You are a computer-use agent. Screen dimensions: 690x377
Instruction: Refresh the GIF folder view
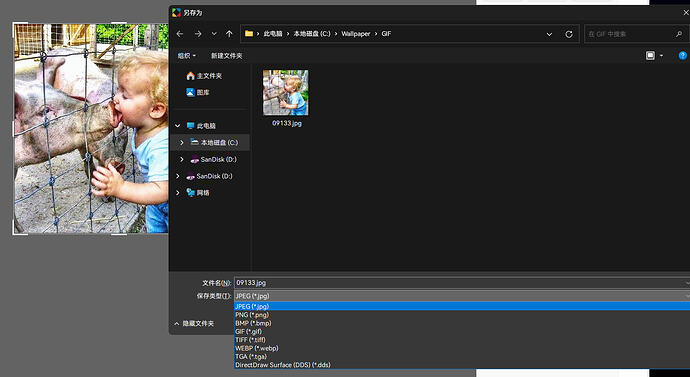click(x=569, y=34)
